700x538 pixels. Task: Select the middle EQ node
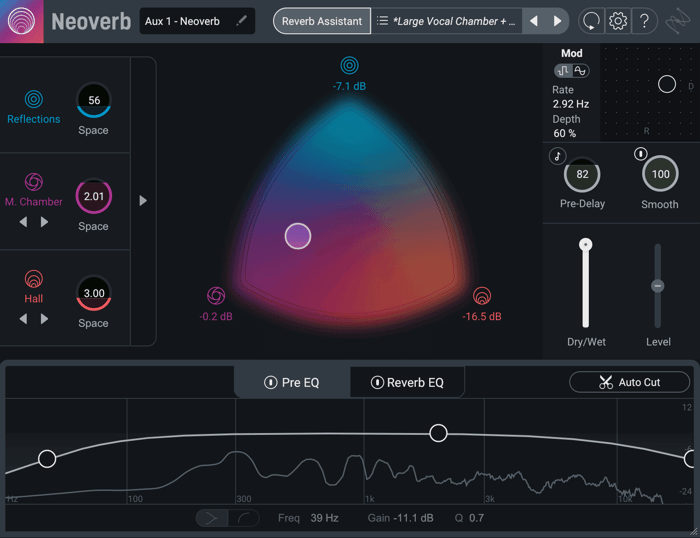438,433
